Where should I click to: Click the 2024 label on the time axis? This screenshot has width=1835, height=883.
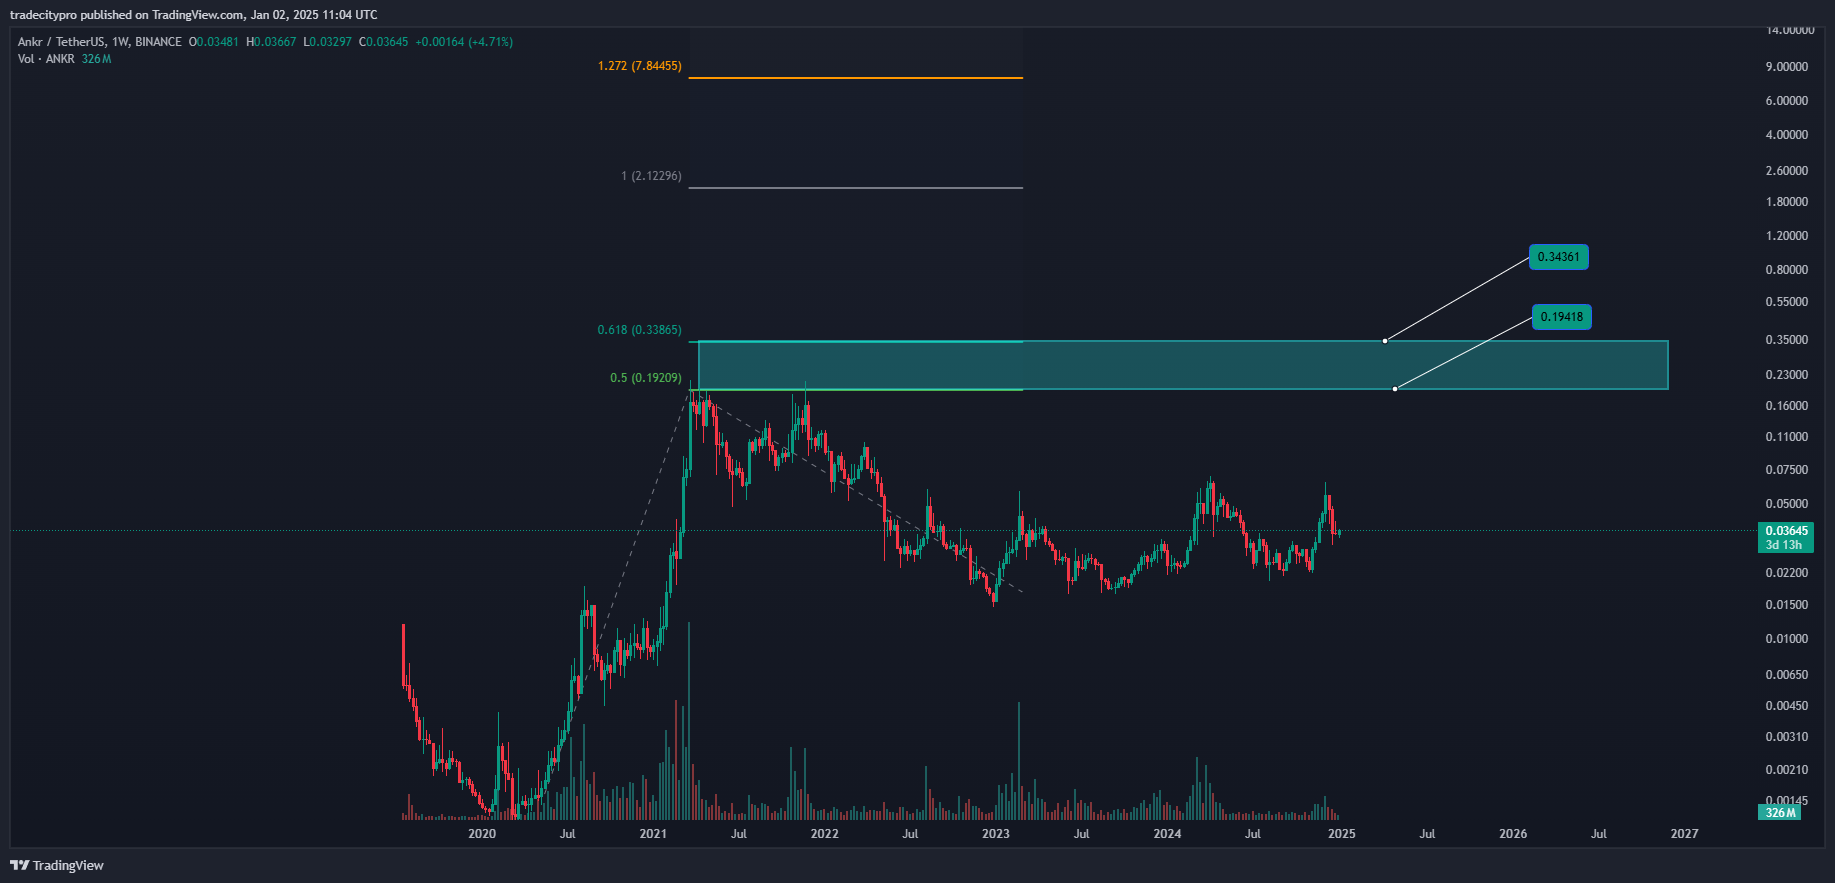pyautogui.click(x=1167, y=834)
